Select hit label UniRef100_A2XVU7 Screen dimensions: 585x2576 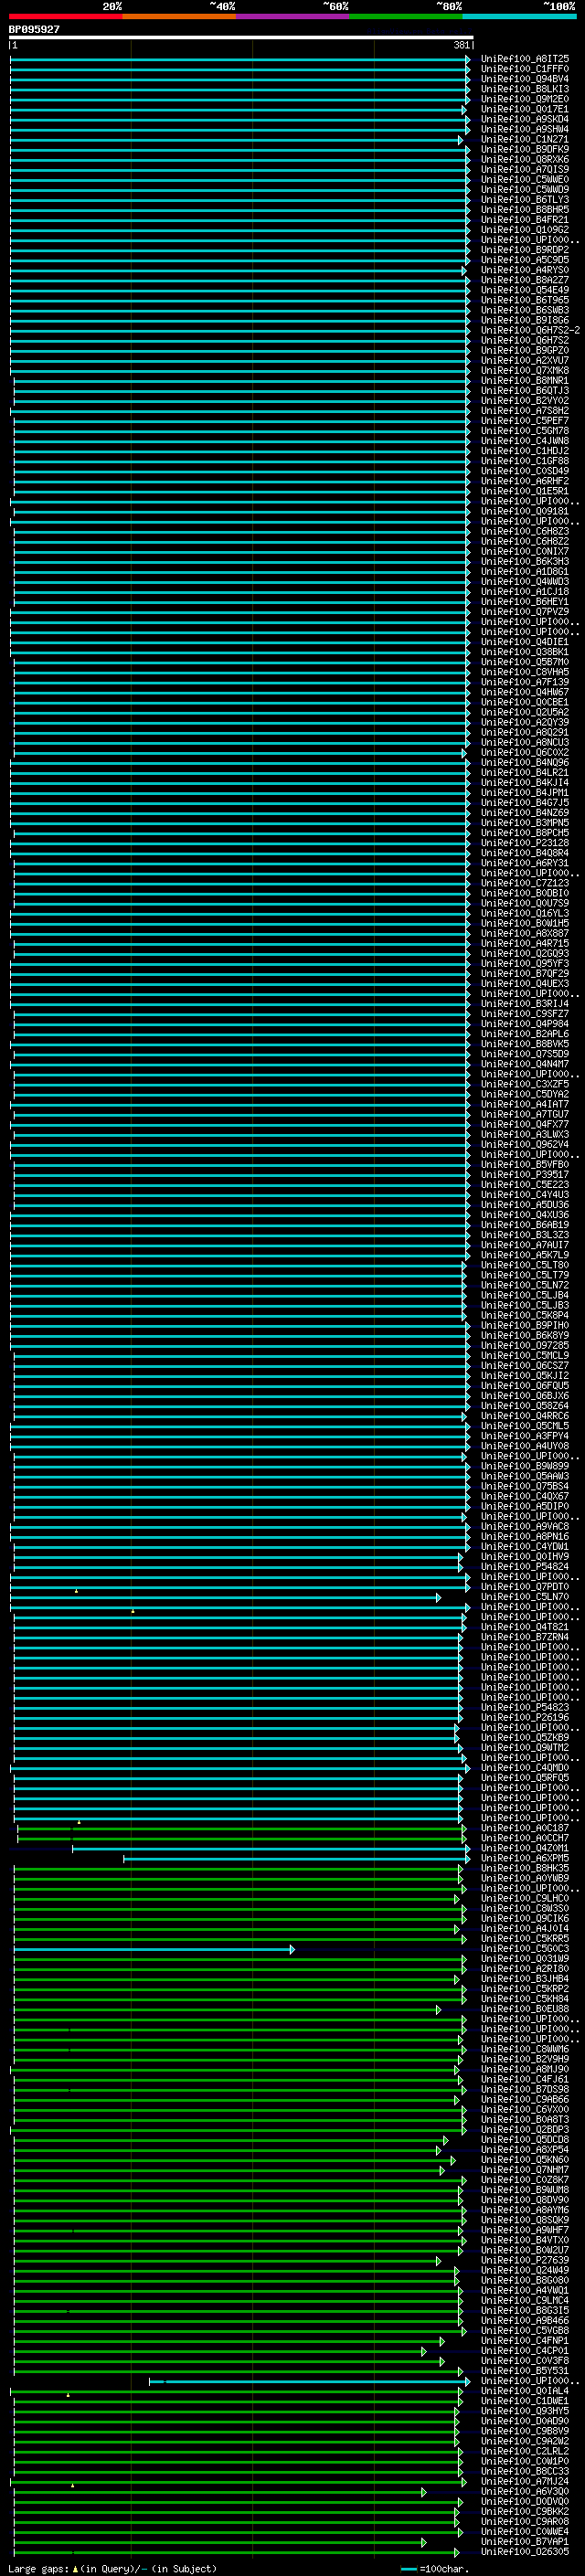[524, 360]
